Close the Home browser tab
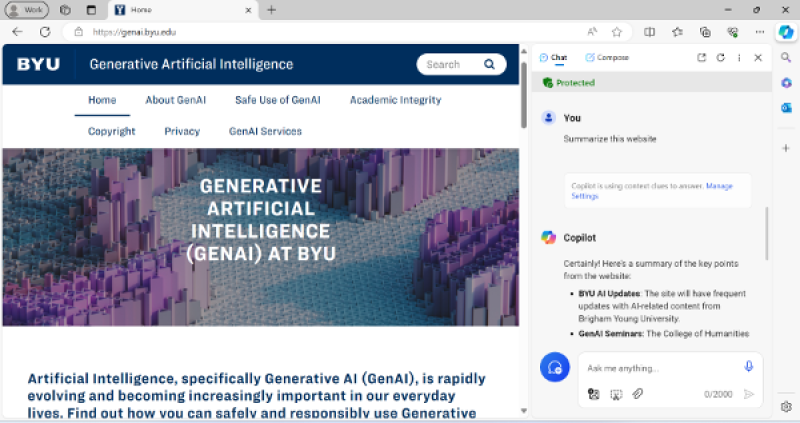The height and width of the screenshot is (423, 800). 248,10
